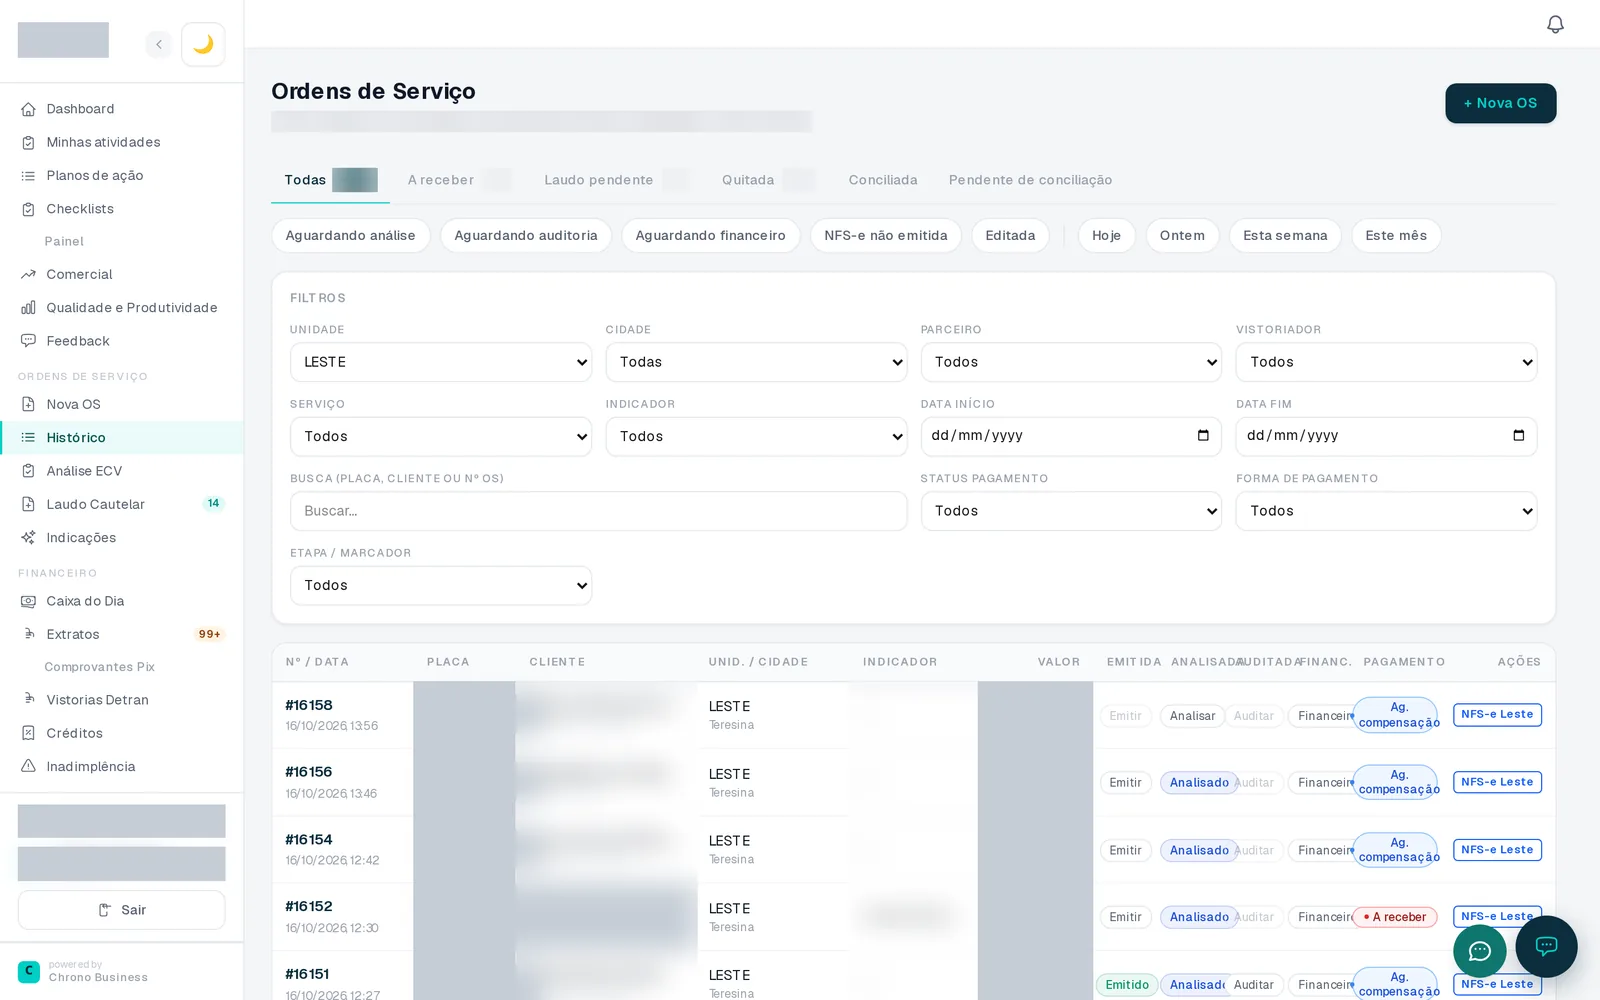This screenshot has height=1000, width=1600.
Task: Open the Unidade dropdown showing LESTE
Action: click(x=441, y=362)
